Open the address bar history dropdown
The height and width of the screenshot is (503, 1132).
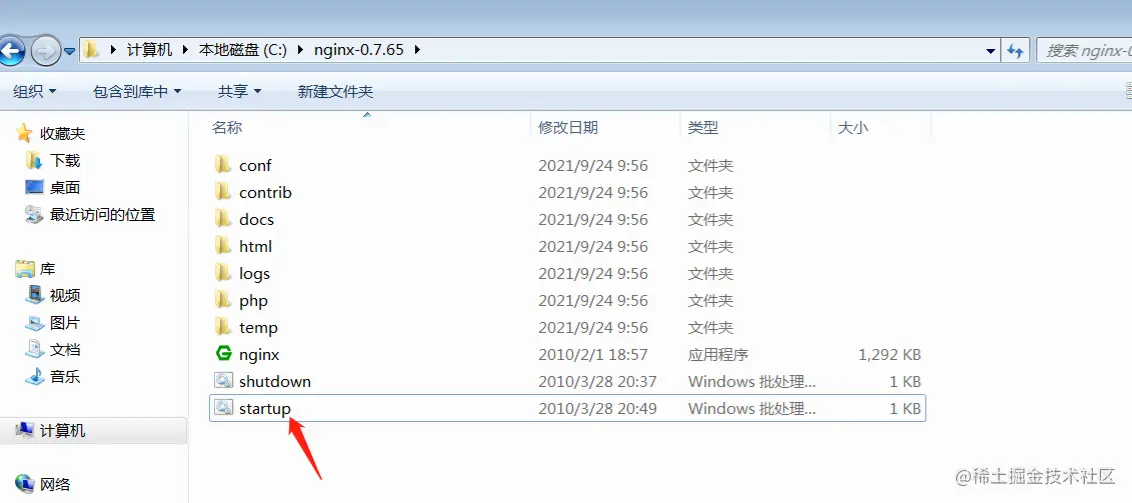click(990, 51)
